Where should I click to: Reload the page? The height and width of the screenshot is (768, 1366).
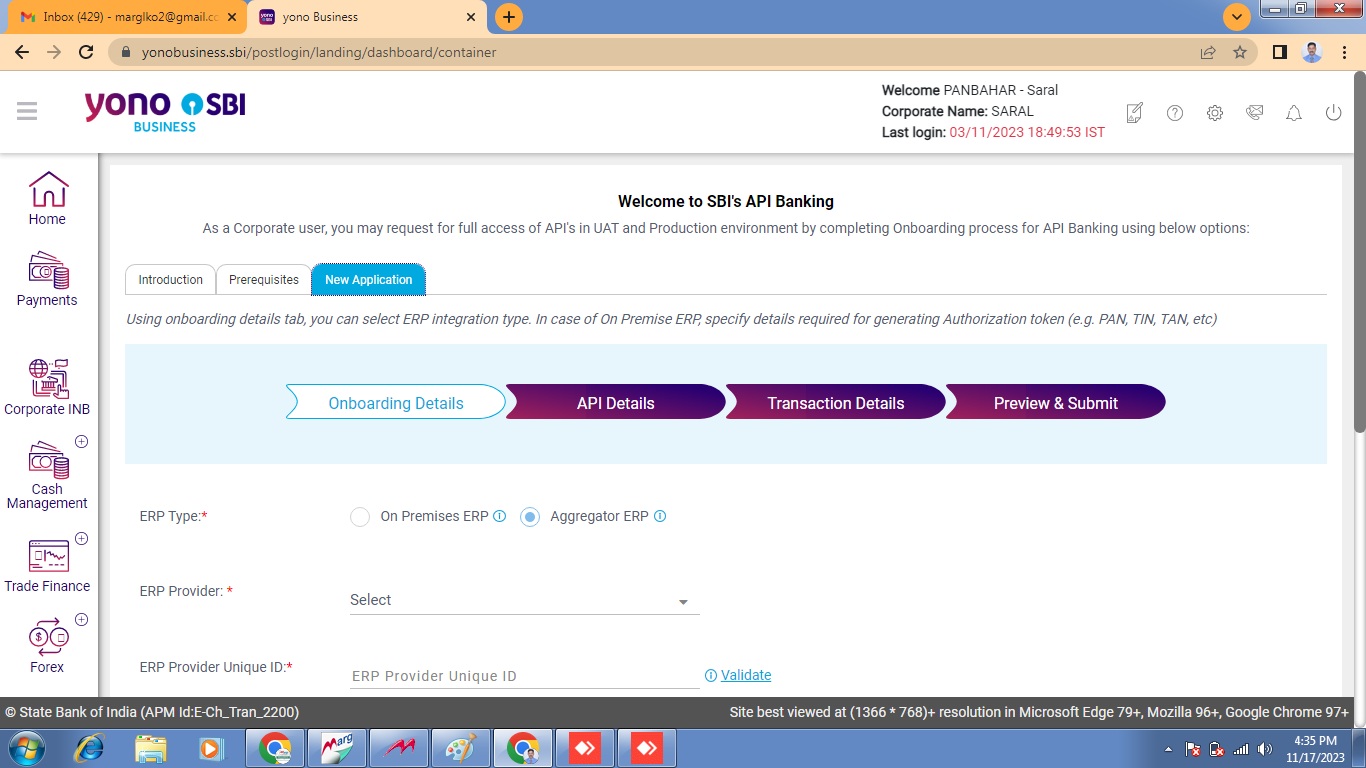click(86, 52)
